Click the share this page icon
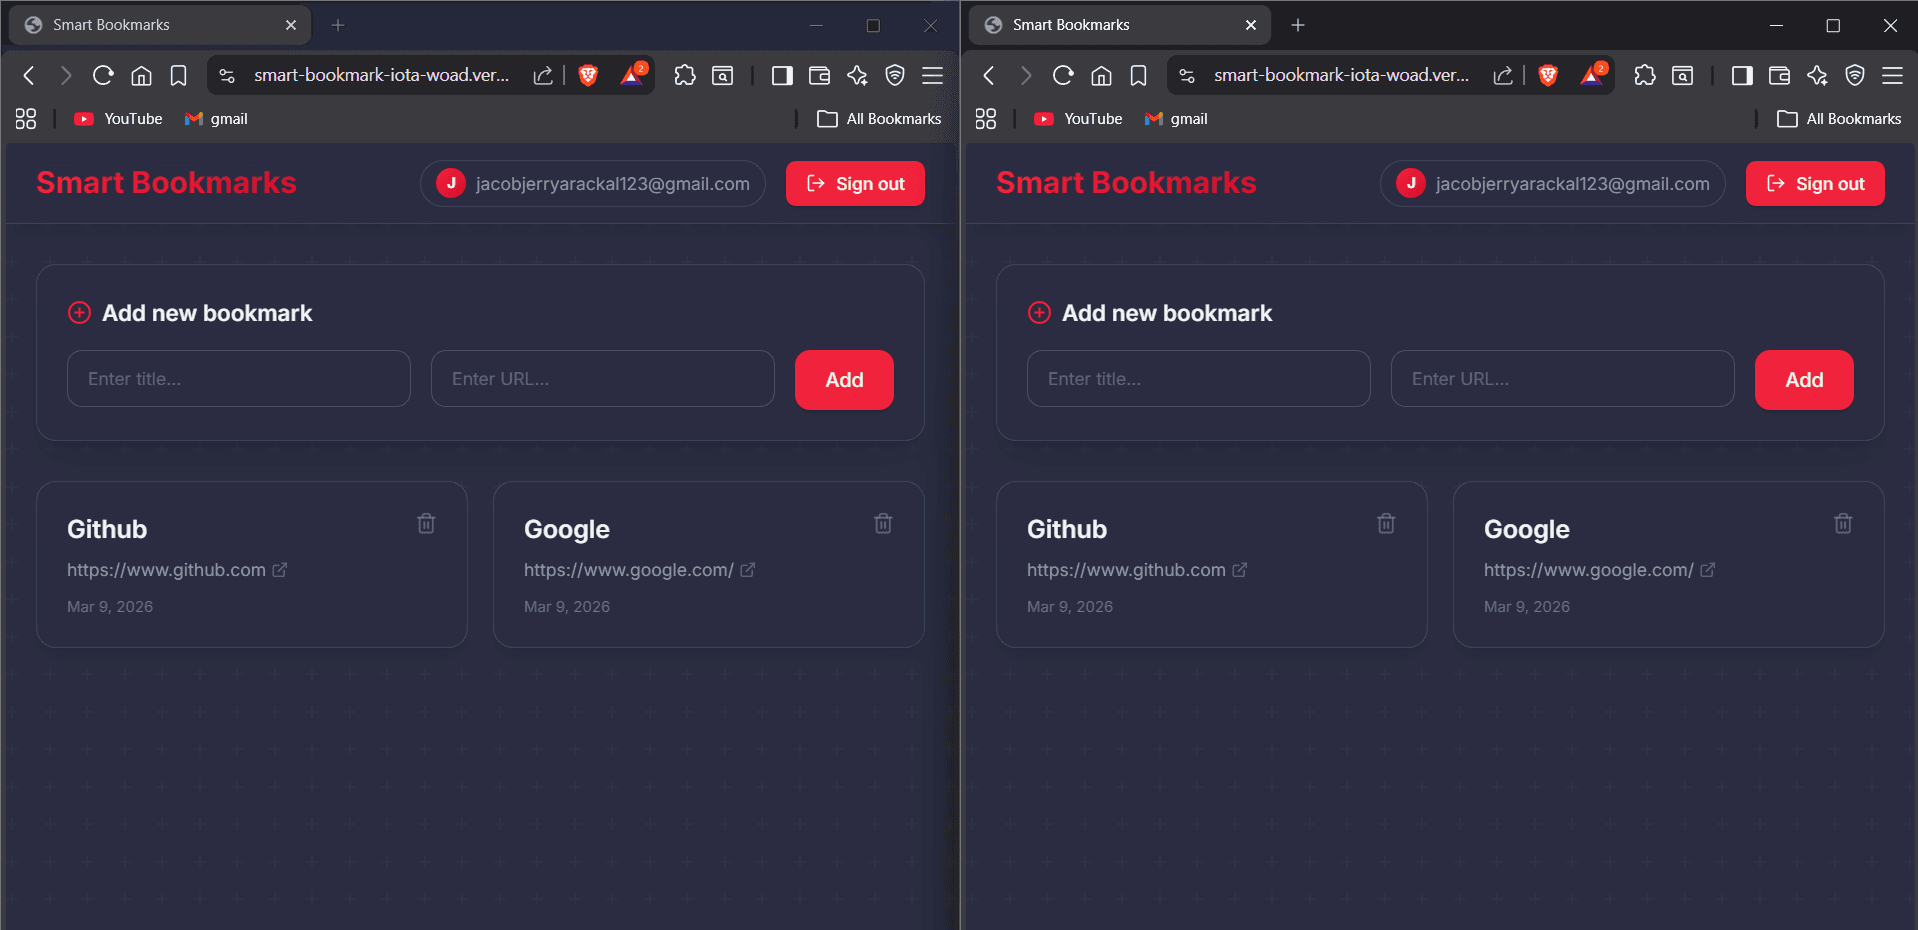Image resolution: width=1918 pixels, height=930 pixels. 543,75
